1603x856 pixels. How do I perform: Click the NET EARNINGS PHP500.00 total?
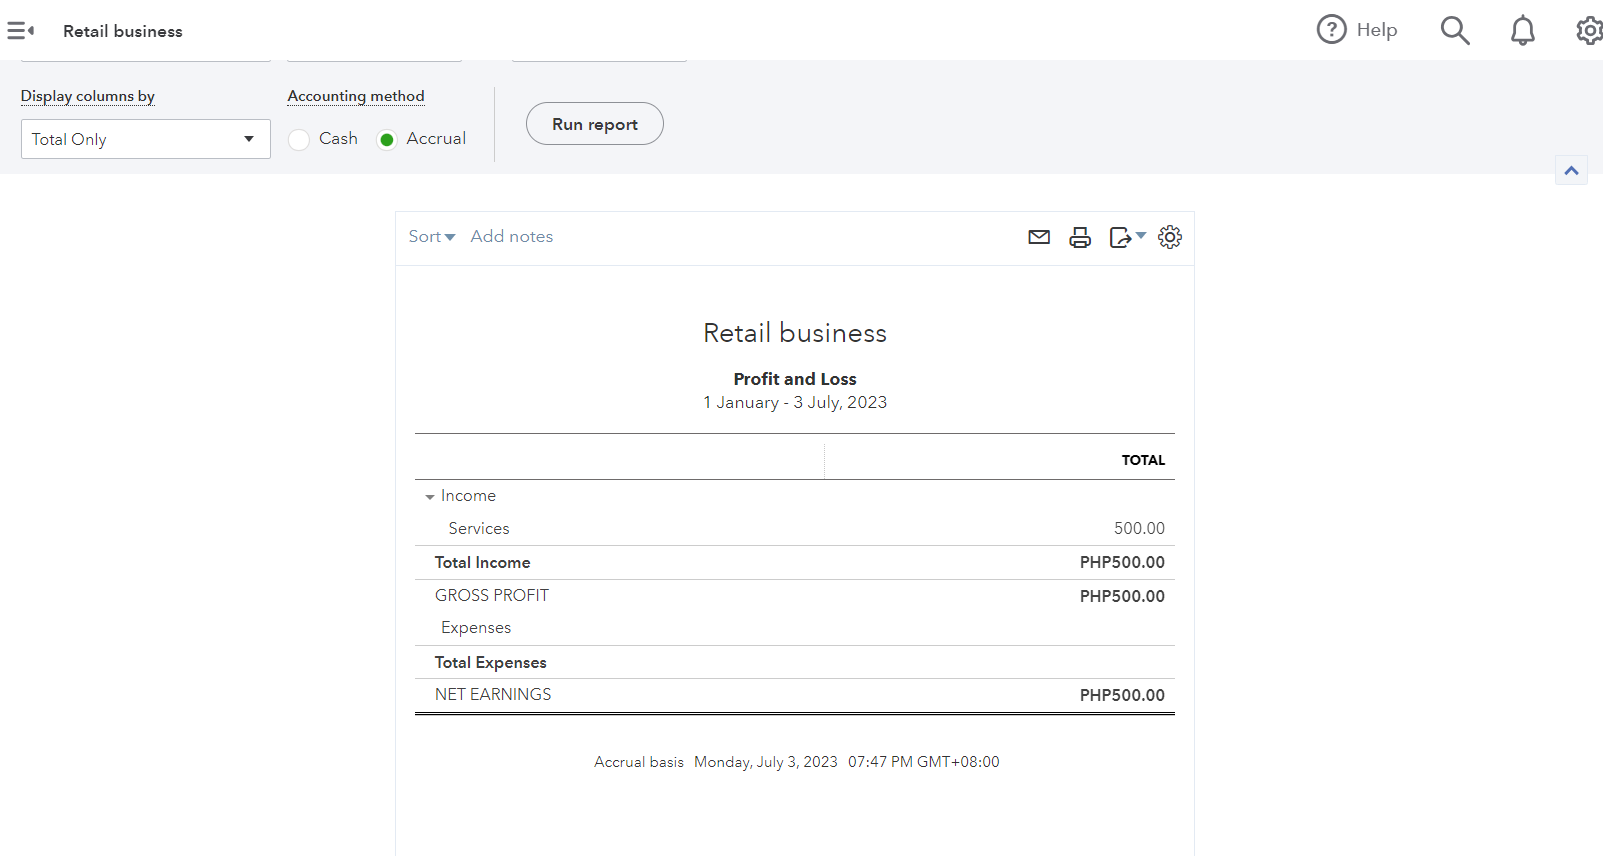(1122, 695)
